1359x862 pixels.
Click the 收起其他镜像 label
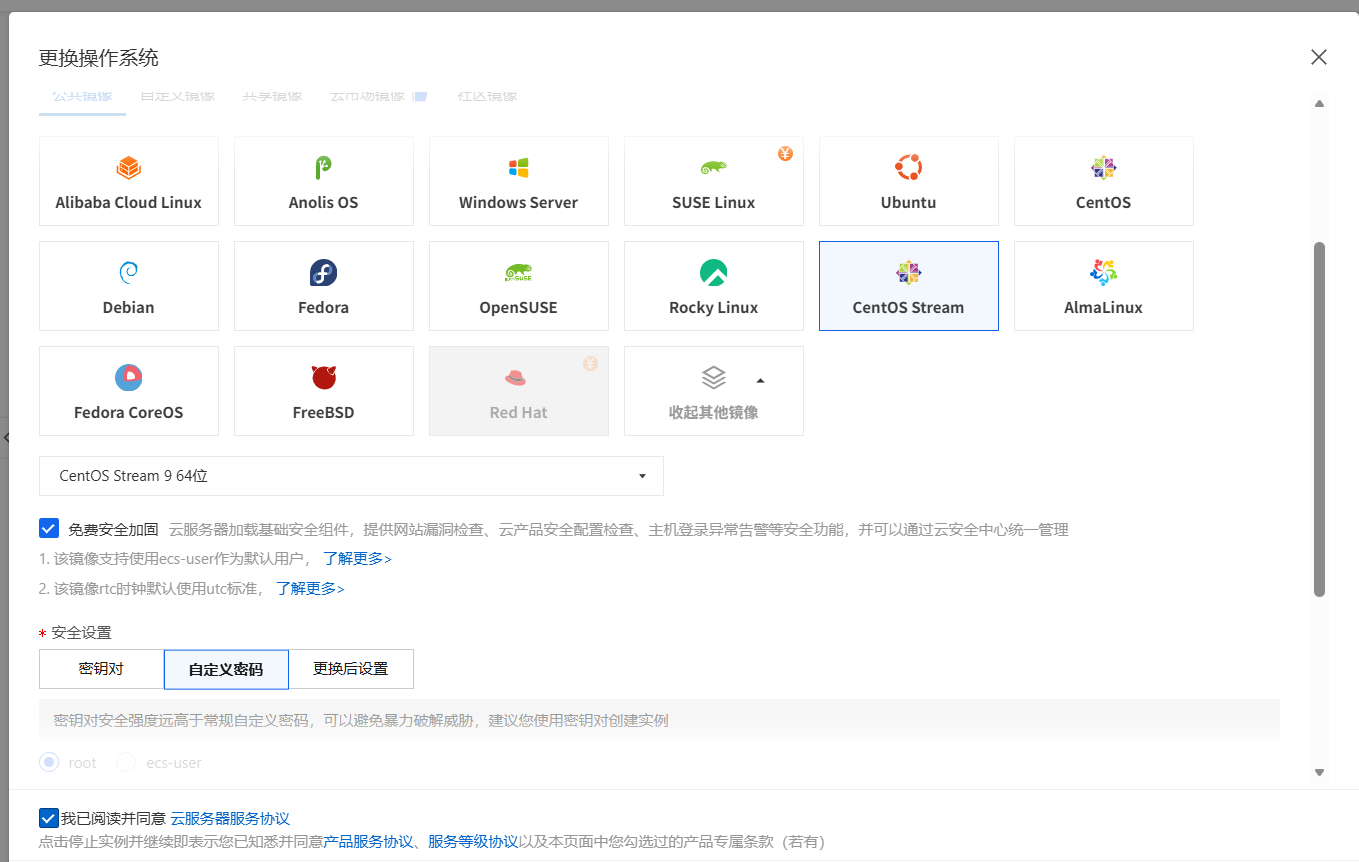coord(713,412)
